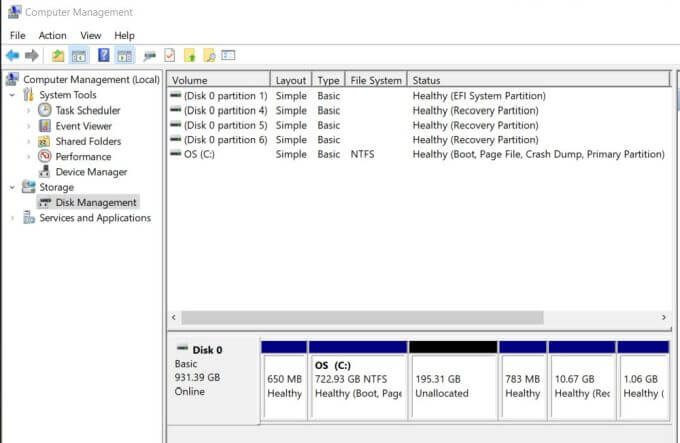Collapse the System Tools tree node
Viewport: 680px width, 443px height.
(x=13, y=94)
